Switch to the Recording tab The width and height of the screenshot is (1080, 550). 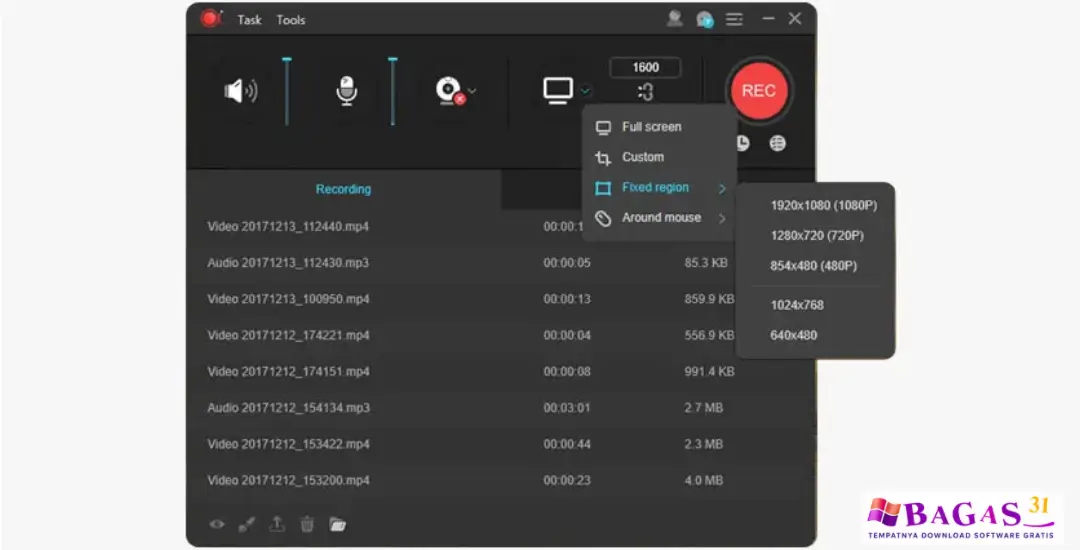pyautogui.click(x=343, y=189)
